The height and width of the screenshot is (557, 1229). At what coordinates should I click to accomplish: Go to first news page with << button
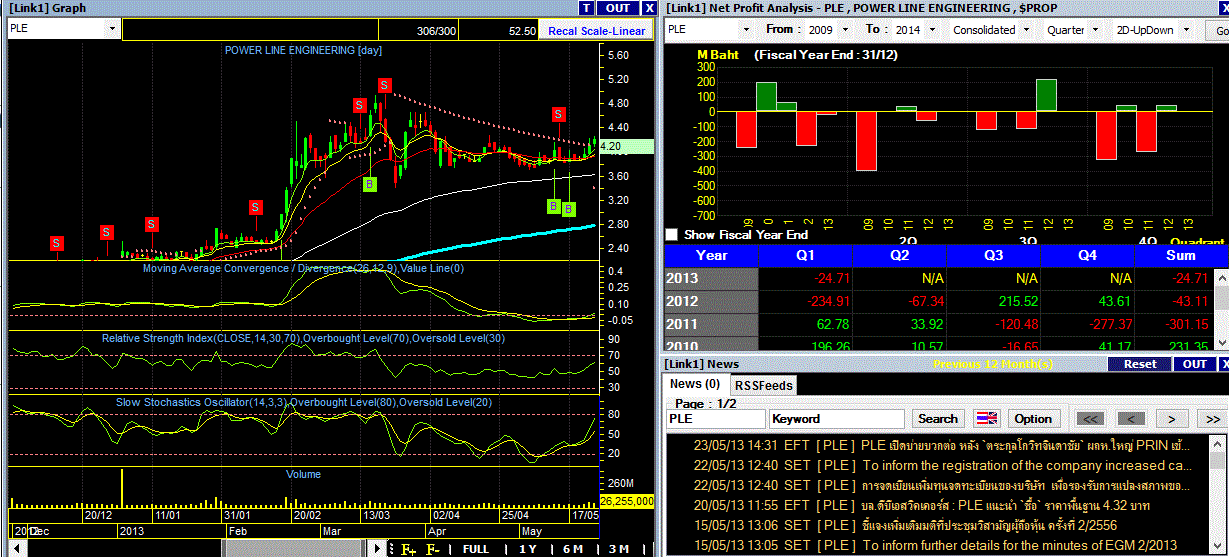[1091, 419]
